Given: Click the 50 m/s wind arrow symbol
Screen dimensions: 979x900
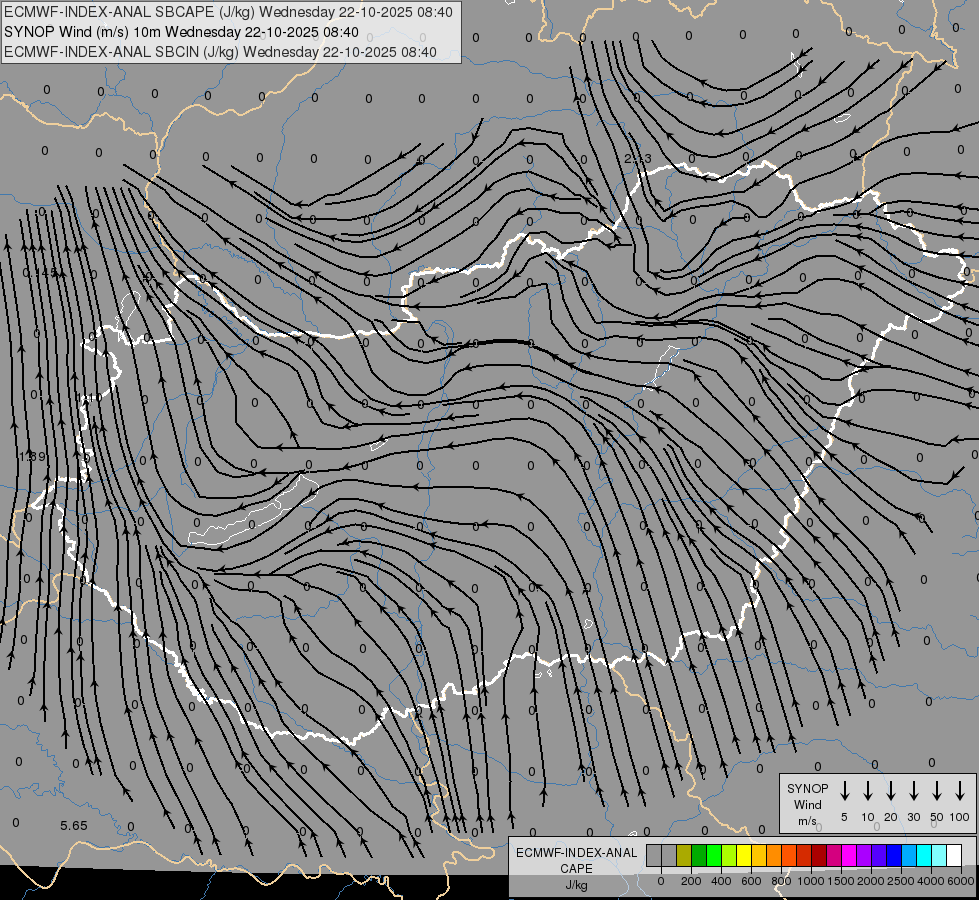Looking at the screenshot, I should [x=937, y=791].
